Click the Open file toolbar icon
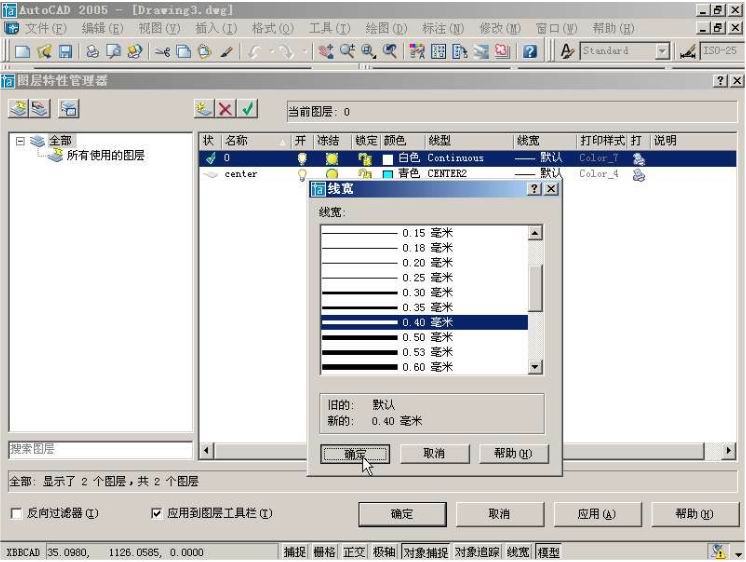 click(x=44, y=51)
